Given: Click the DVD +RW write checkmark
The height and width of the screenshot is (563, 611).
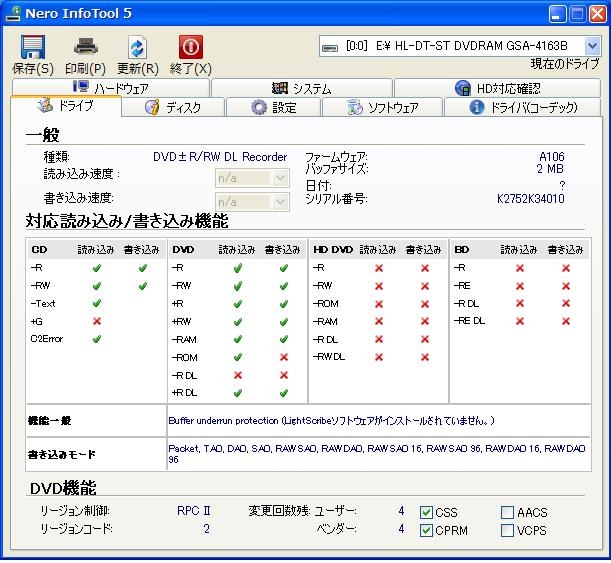Looking at the screenshot, I should point(284,322).
